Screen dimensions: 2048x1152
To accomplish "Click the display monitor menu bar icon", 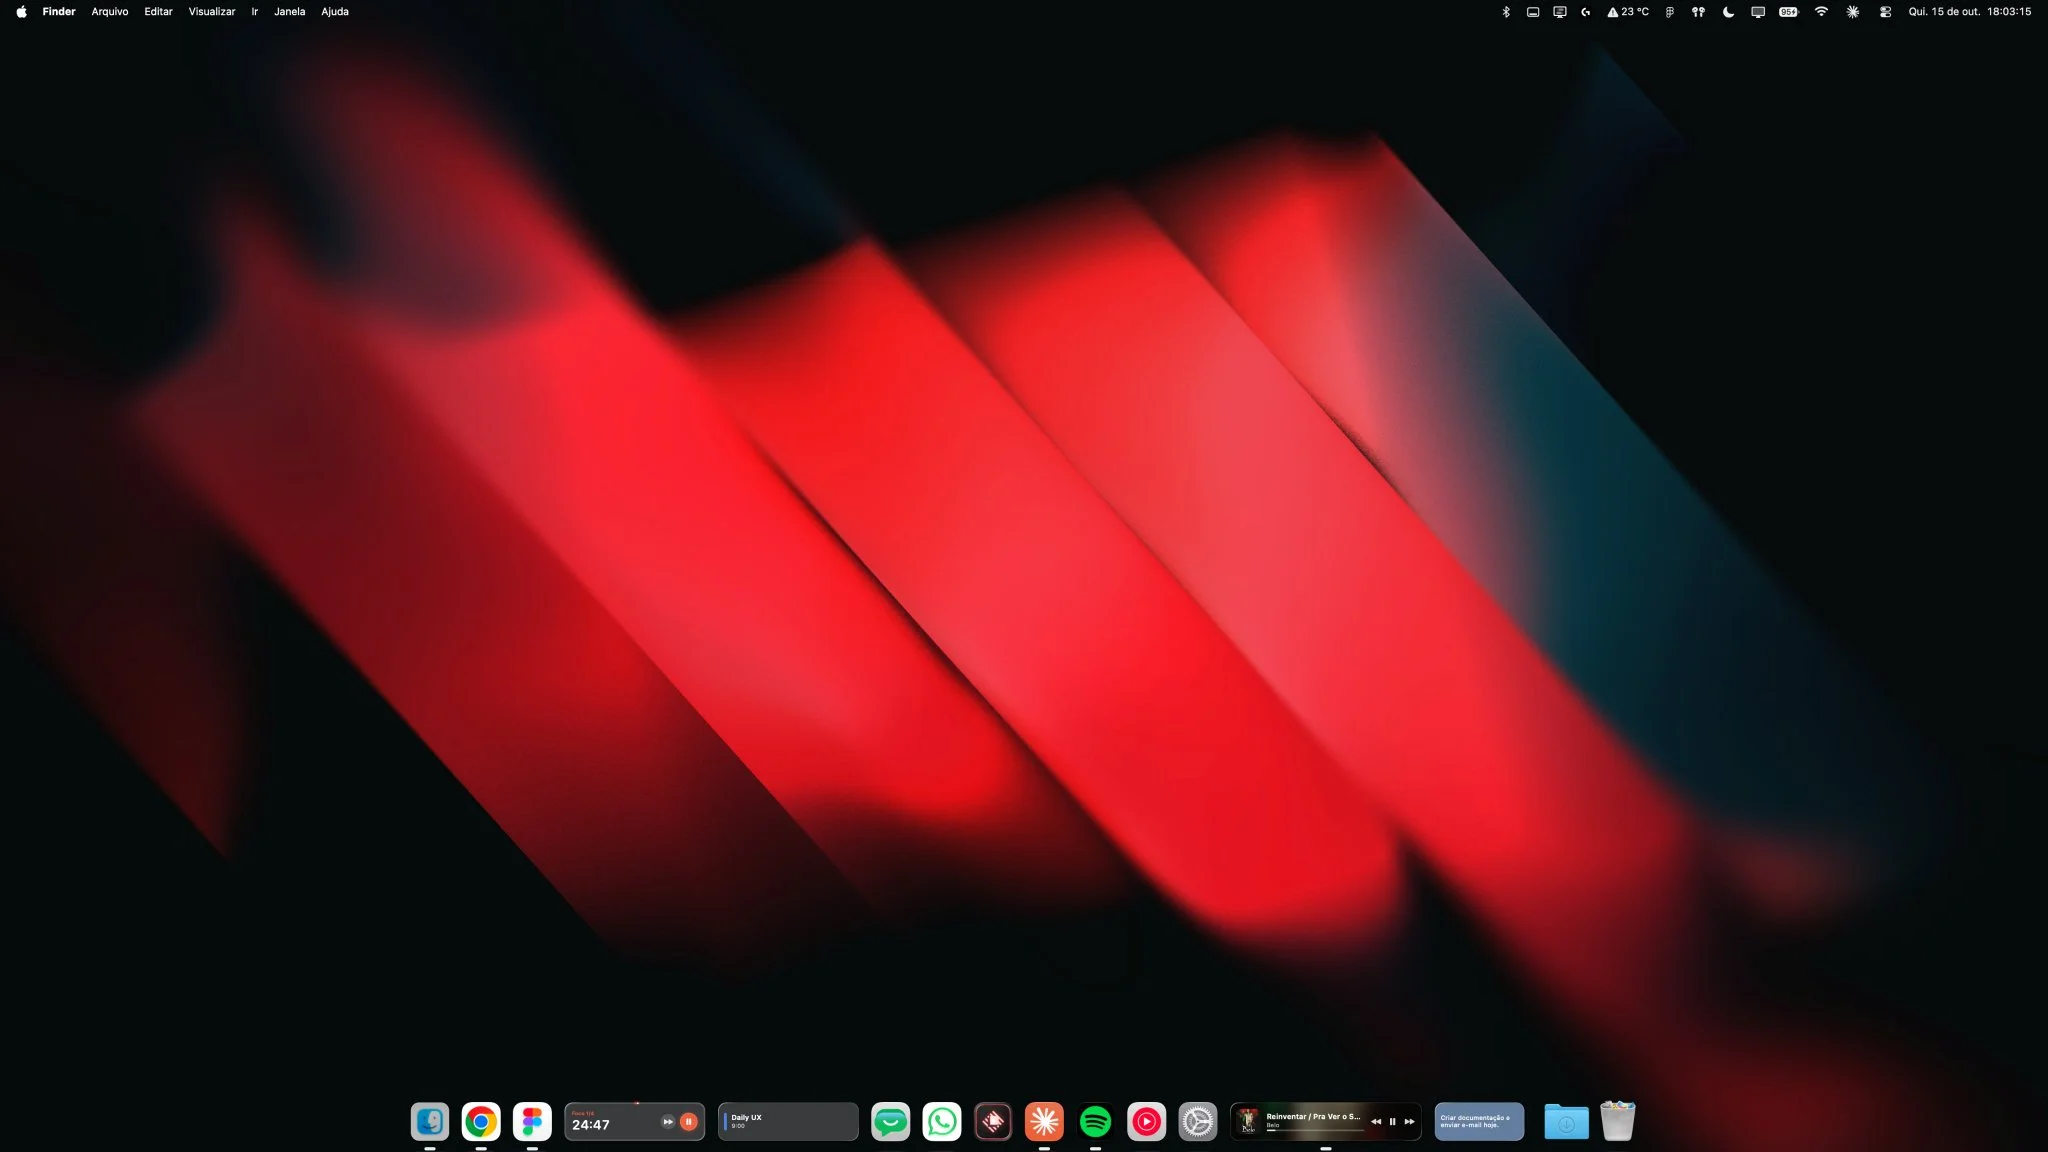I will pyautogui.click(x=1758, y=12).
